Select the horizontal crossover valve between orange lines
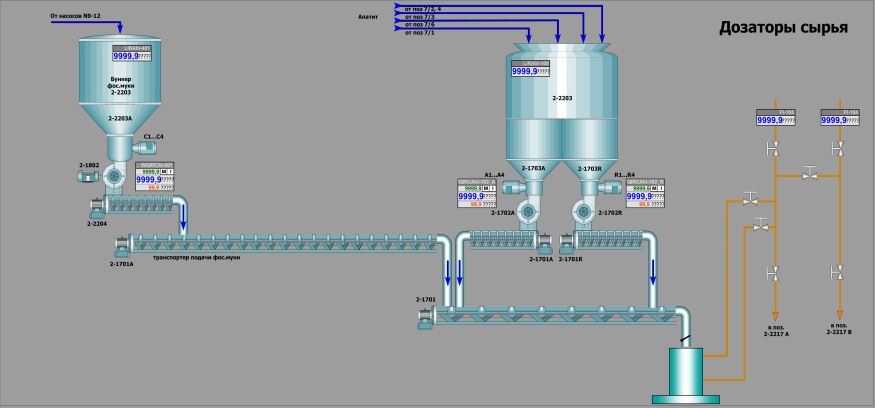This screenshot has width=875, height=408. click(x=810, y=174)
